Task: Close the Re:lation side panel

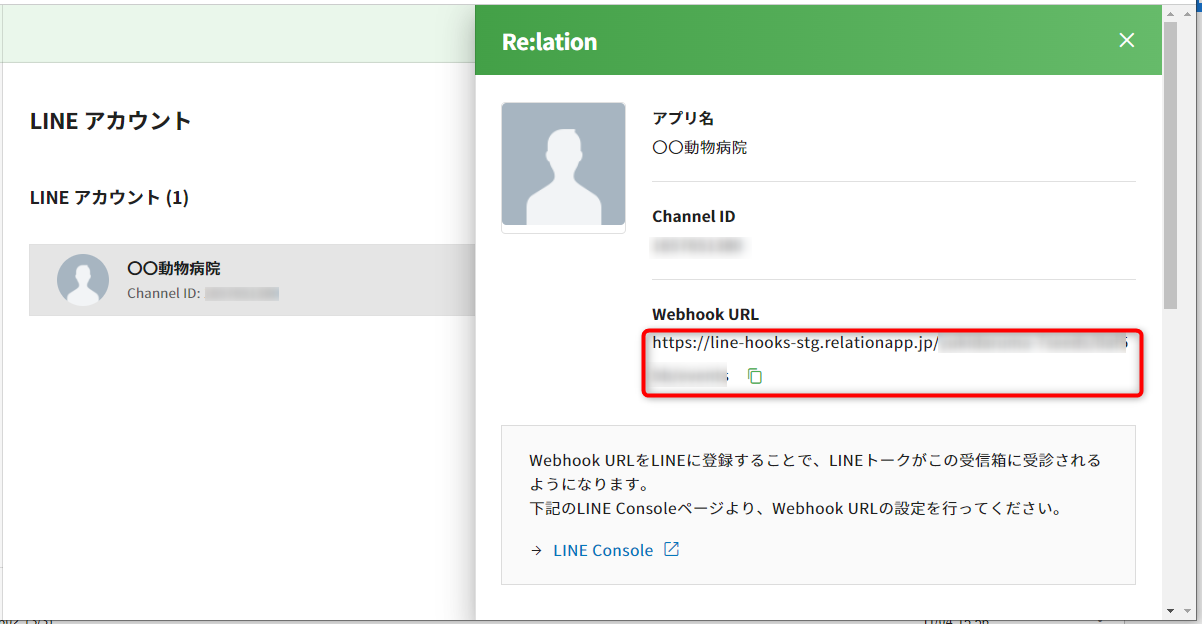Action: point(1127,40)
